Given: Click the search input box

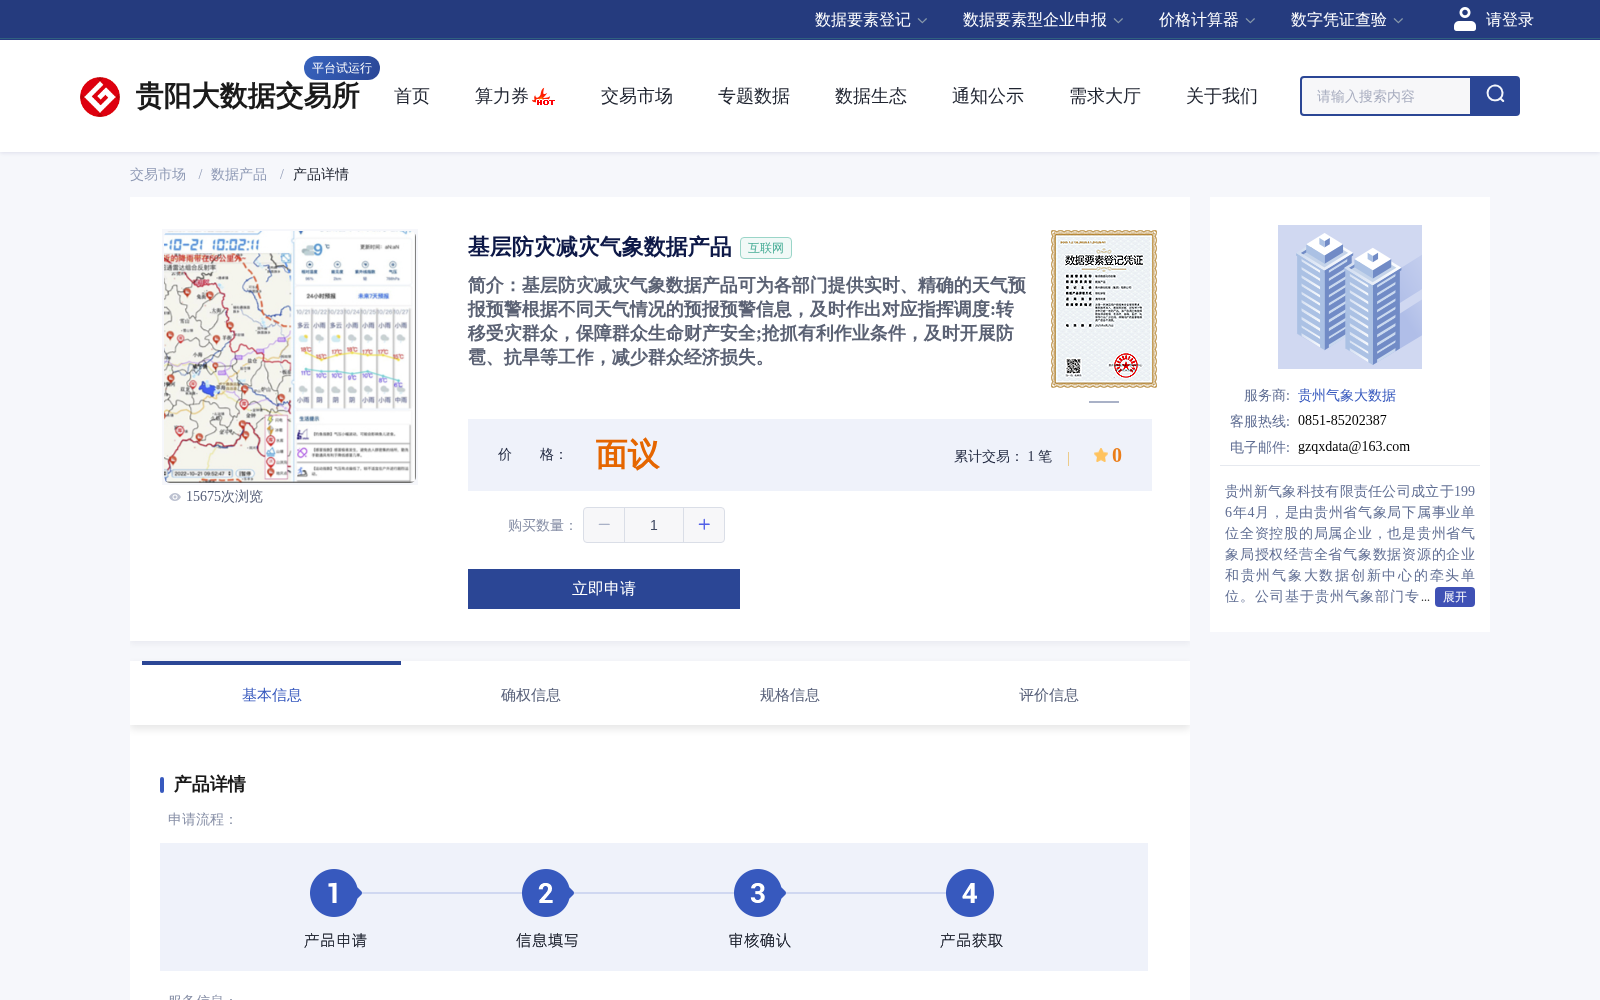Looking at the screenshot, I should click(1386, 96).
